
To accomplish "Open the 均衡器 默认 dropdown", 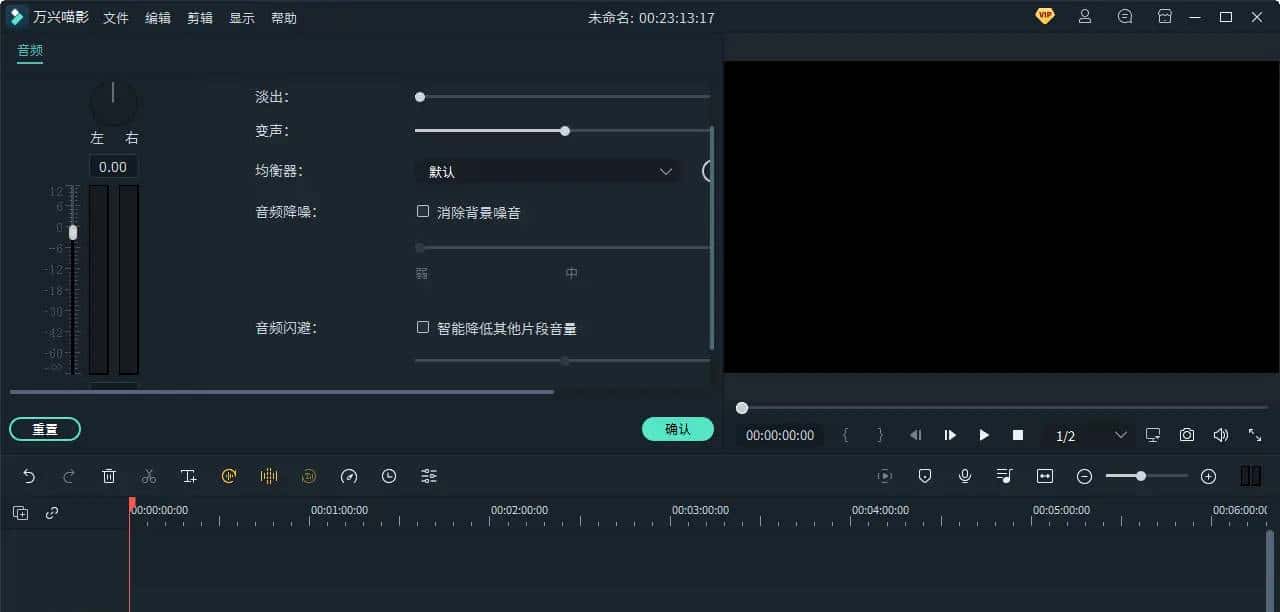I will click(546, 171).
